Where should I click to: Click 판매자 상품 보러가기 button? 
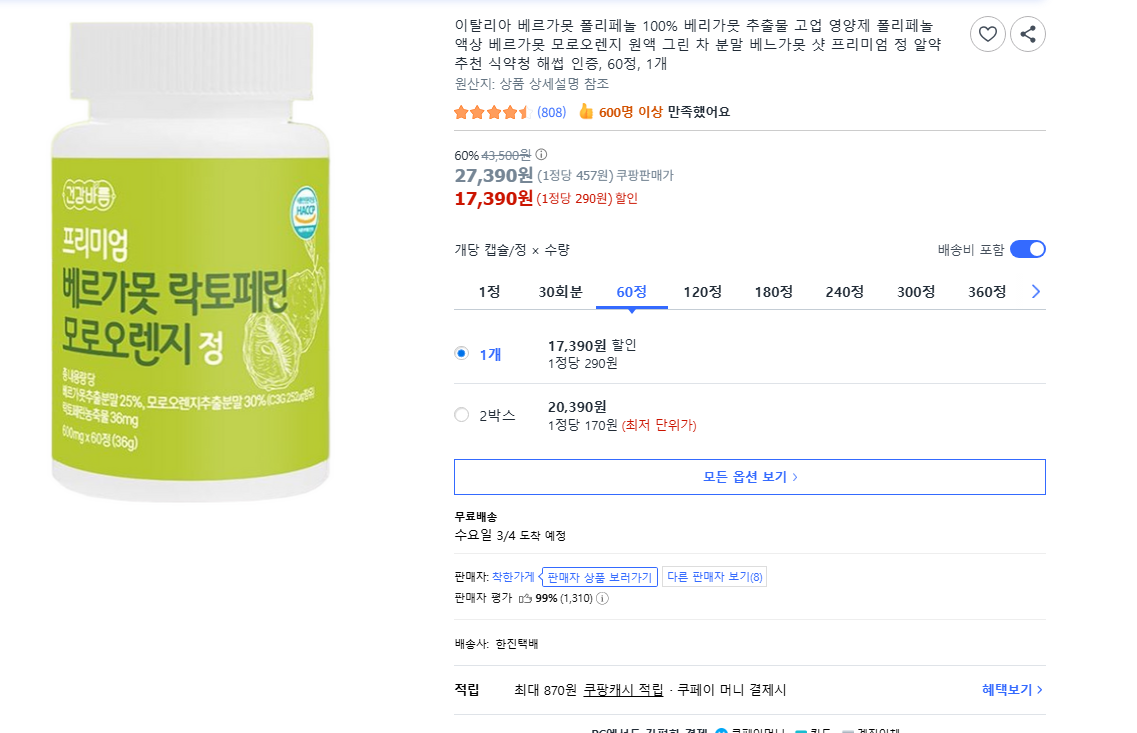[599, 577]
